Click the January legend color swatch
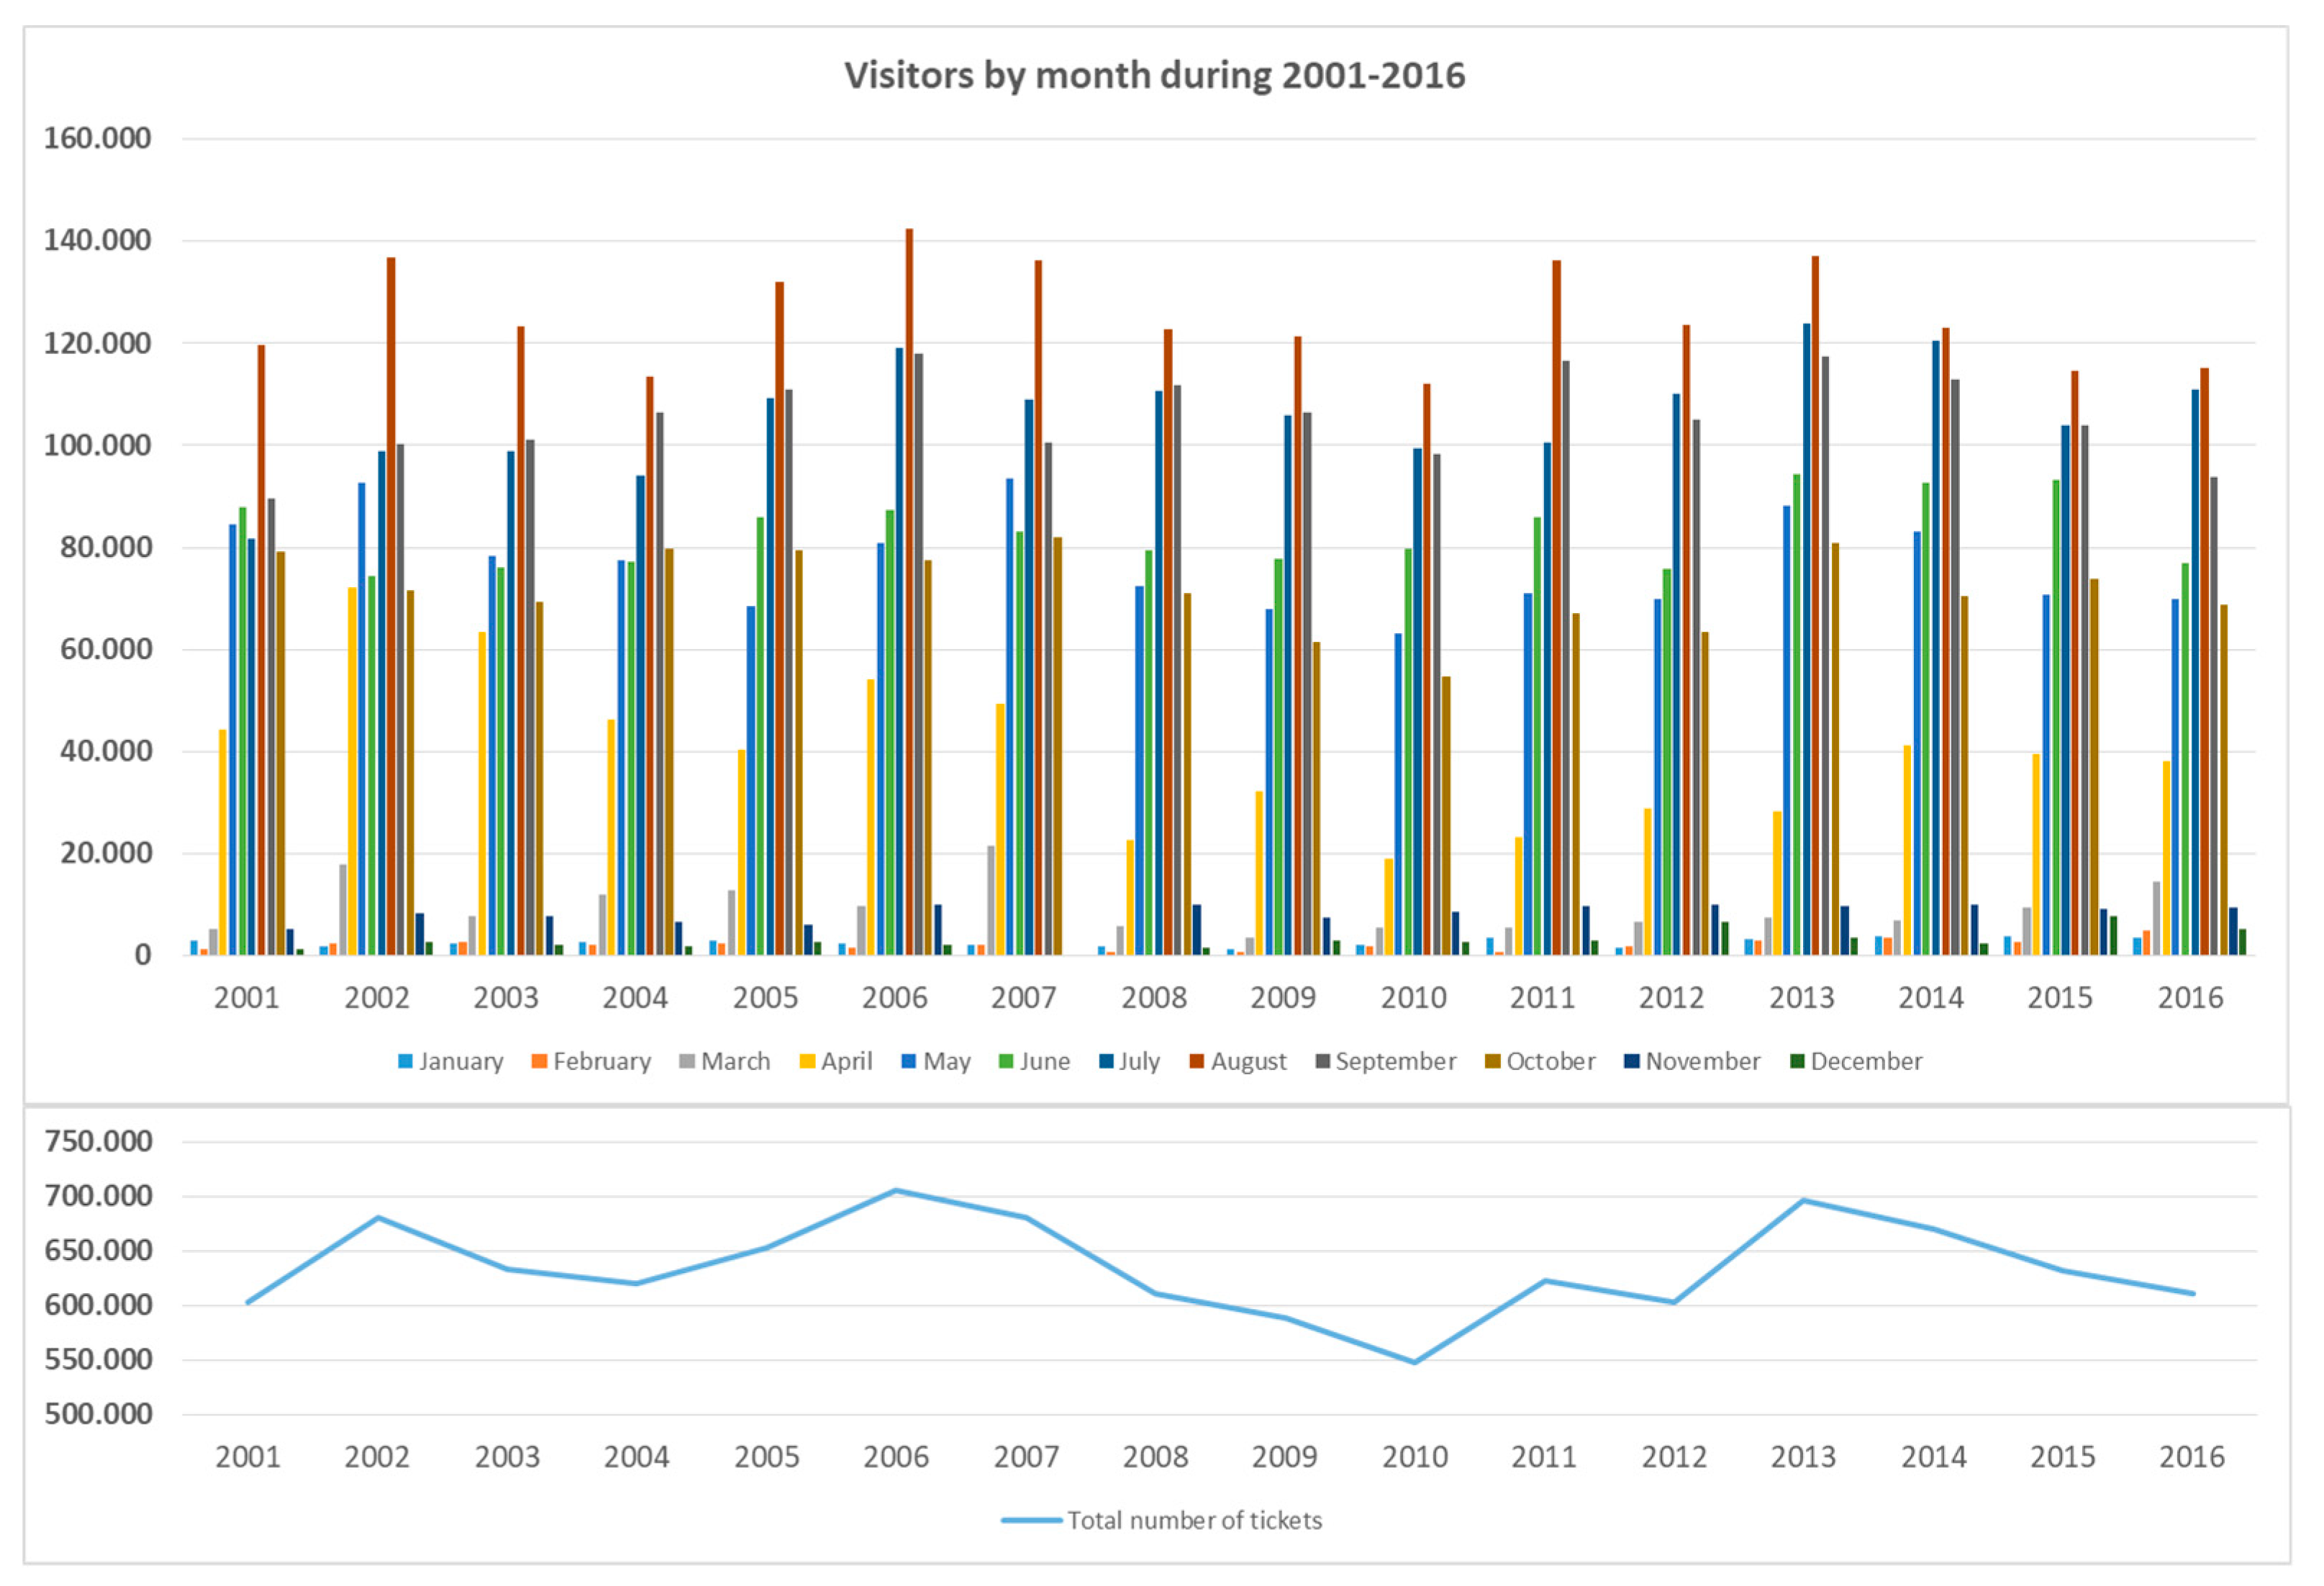 pyautogui.click(x=405, y=1061)
